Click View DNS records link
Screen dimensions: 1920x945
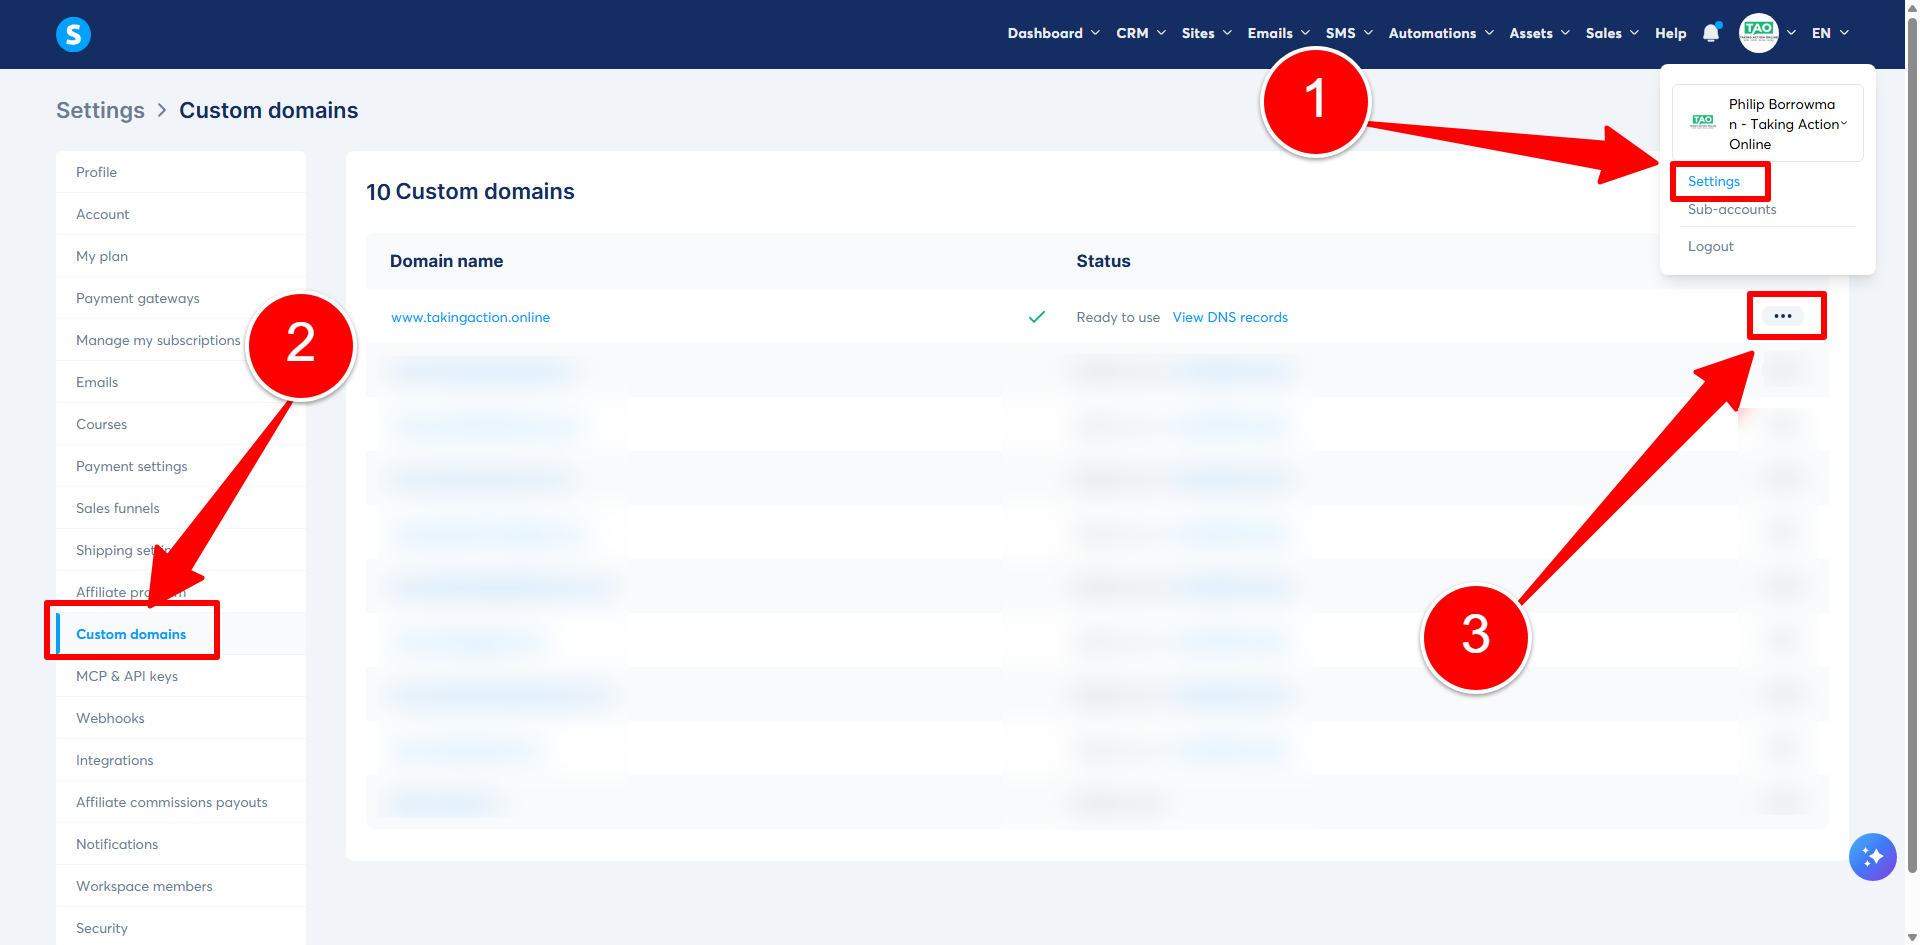click(x=1230, y=317)
